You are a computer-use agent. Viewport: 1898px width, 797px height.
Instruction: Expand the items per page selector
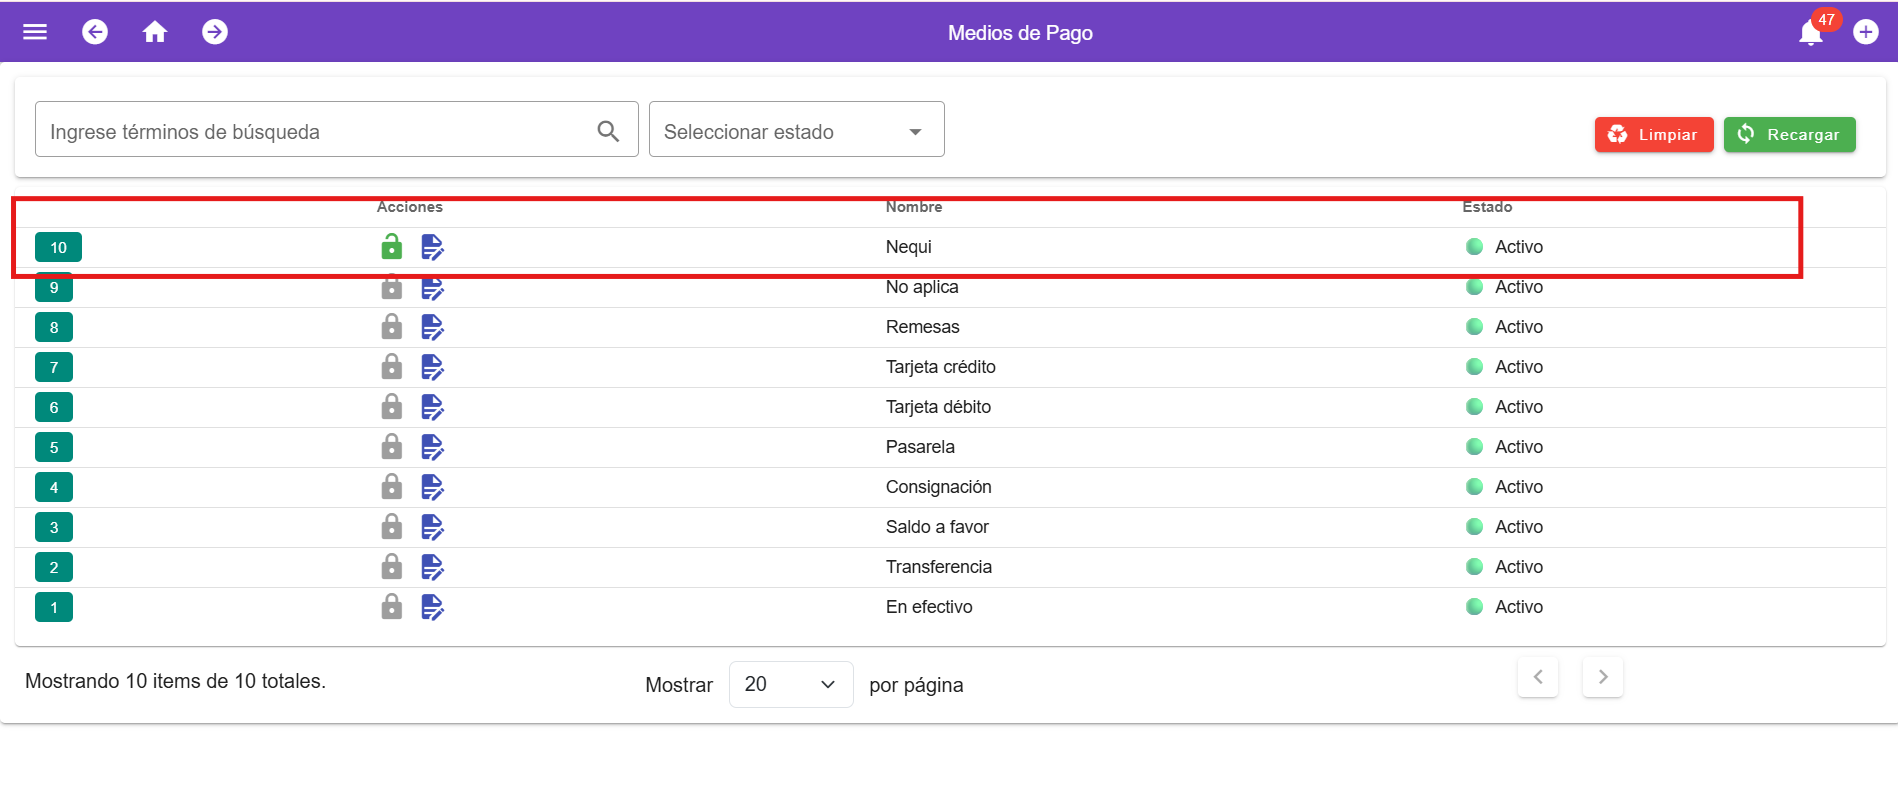click(790, 684)
